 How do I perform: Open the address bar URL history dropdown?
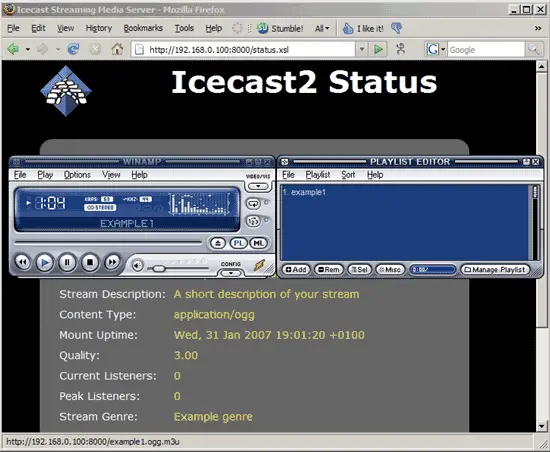362,49
